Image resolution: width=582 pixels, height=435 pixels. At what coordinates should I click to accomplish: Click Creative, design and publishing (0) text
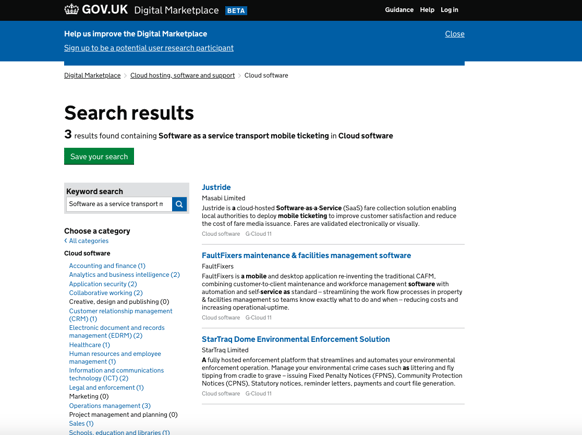pyautogui.click(x=119, y=302)
